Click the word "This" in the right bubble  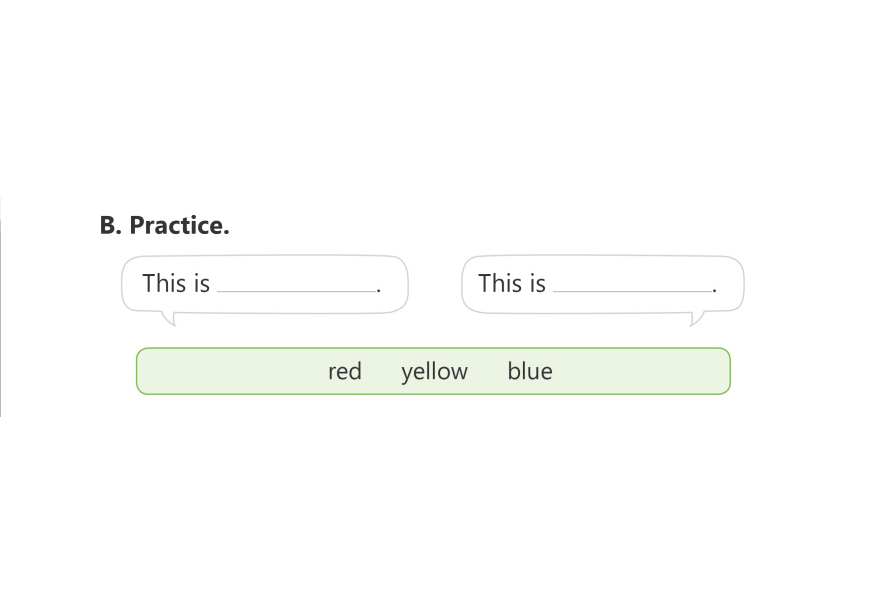[x=500, y=284]
